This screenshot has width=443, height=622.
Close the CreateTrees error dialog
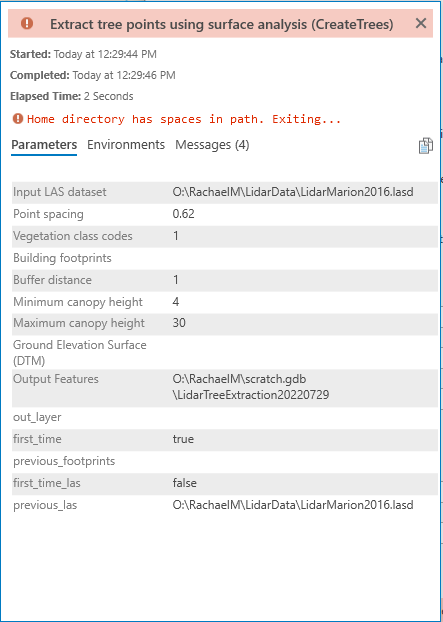coord(421,24)
